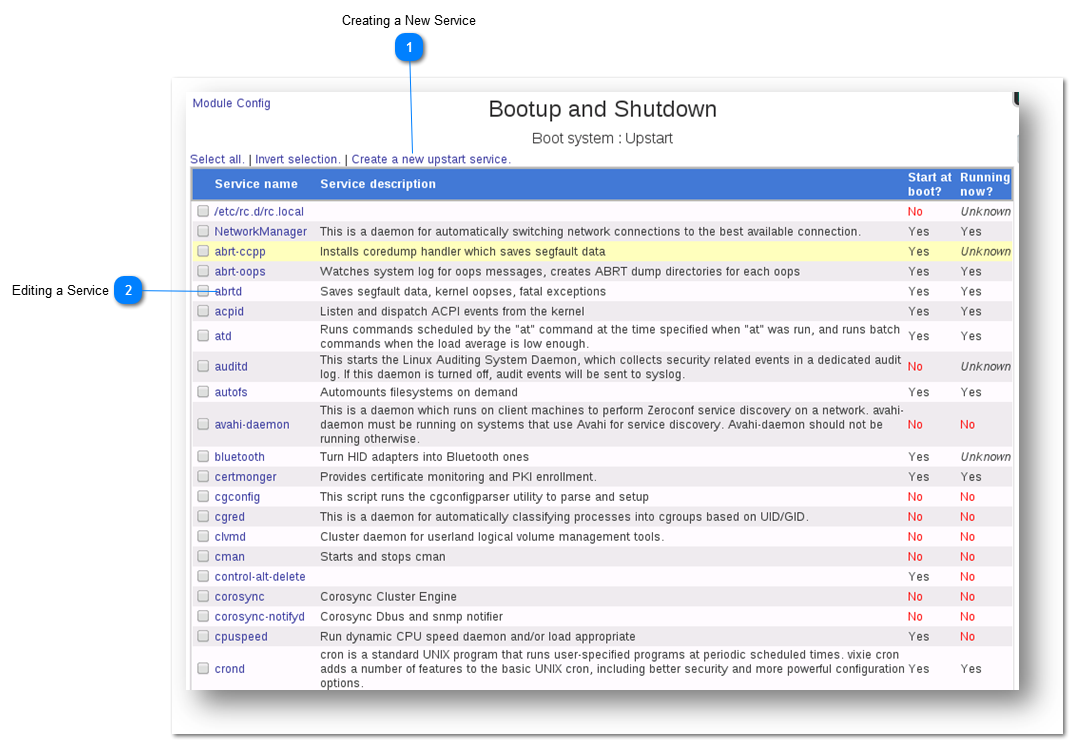Tick the auditd checkbox
The image size is (1071, 742).
click(203, 366)
